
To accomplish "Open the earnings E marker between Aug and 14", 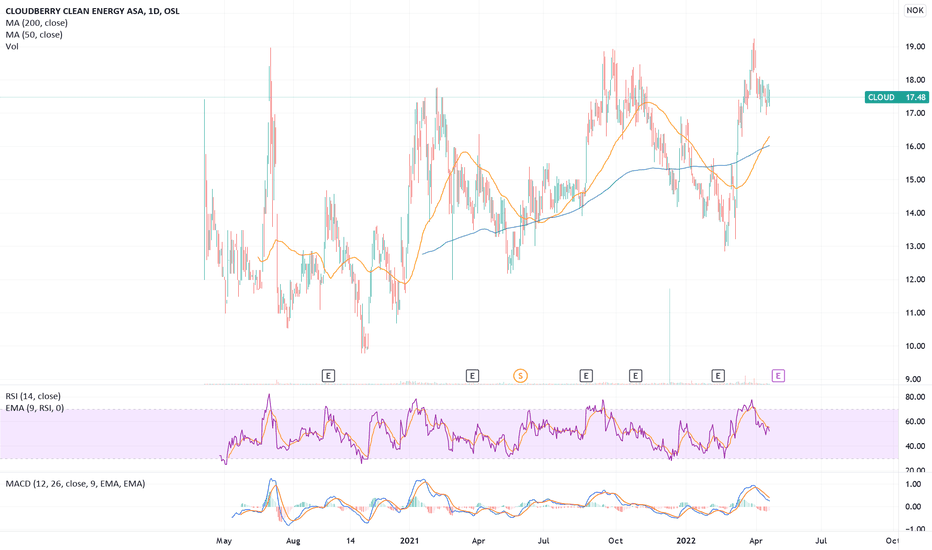I will pos(328,376).
